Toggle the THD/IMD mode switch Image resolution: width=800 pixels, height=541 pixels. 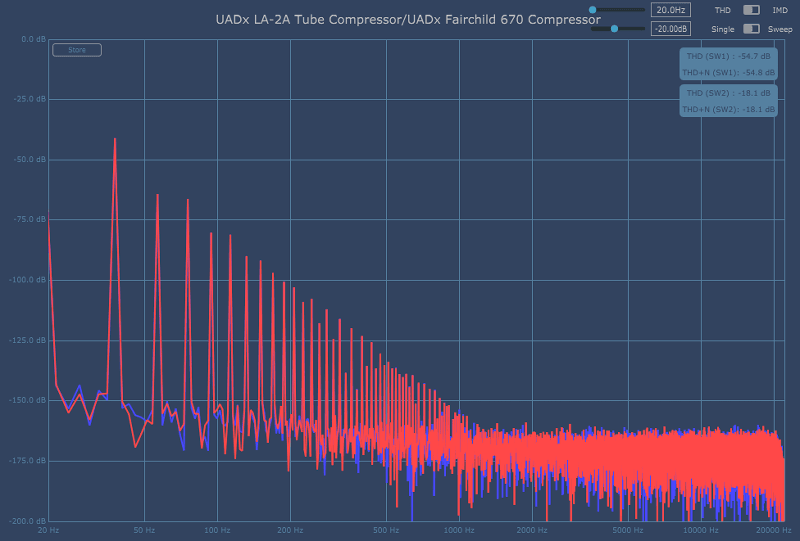pyautogui.click(x=751, y=10)
